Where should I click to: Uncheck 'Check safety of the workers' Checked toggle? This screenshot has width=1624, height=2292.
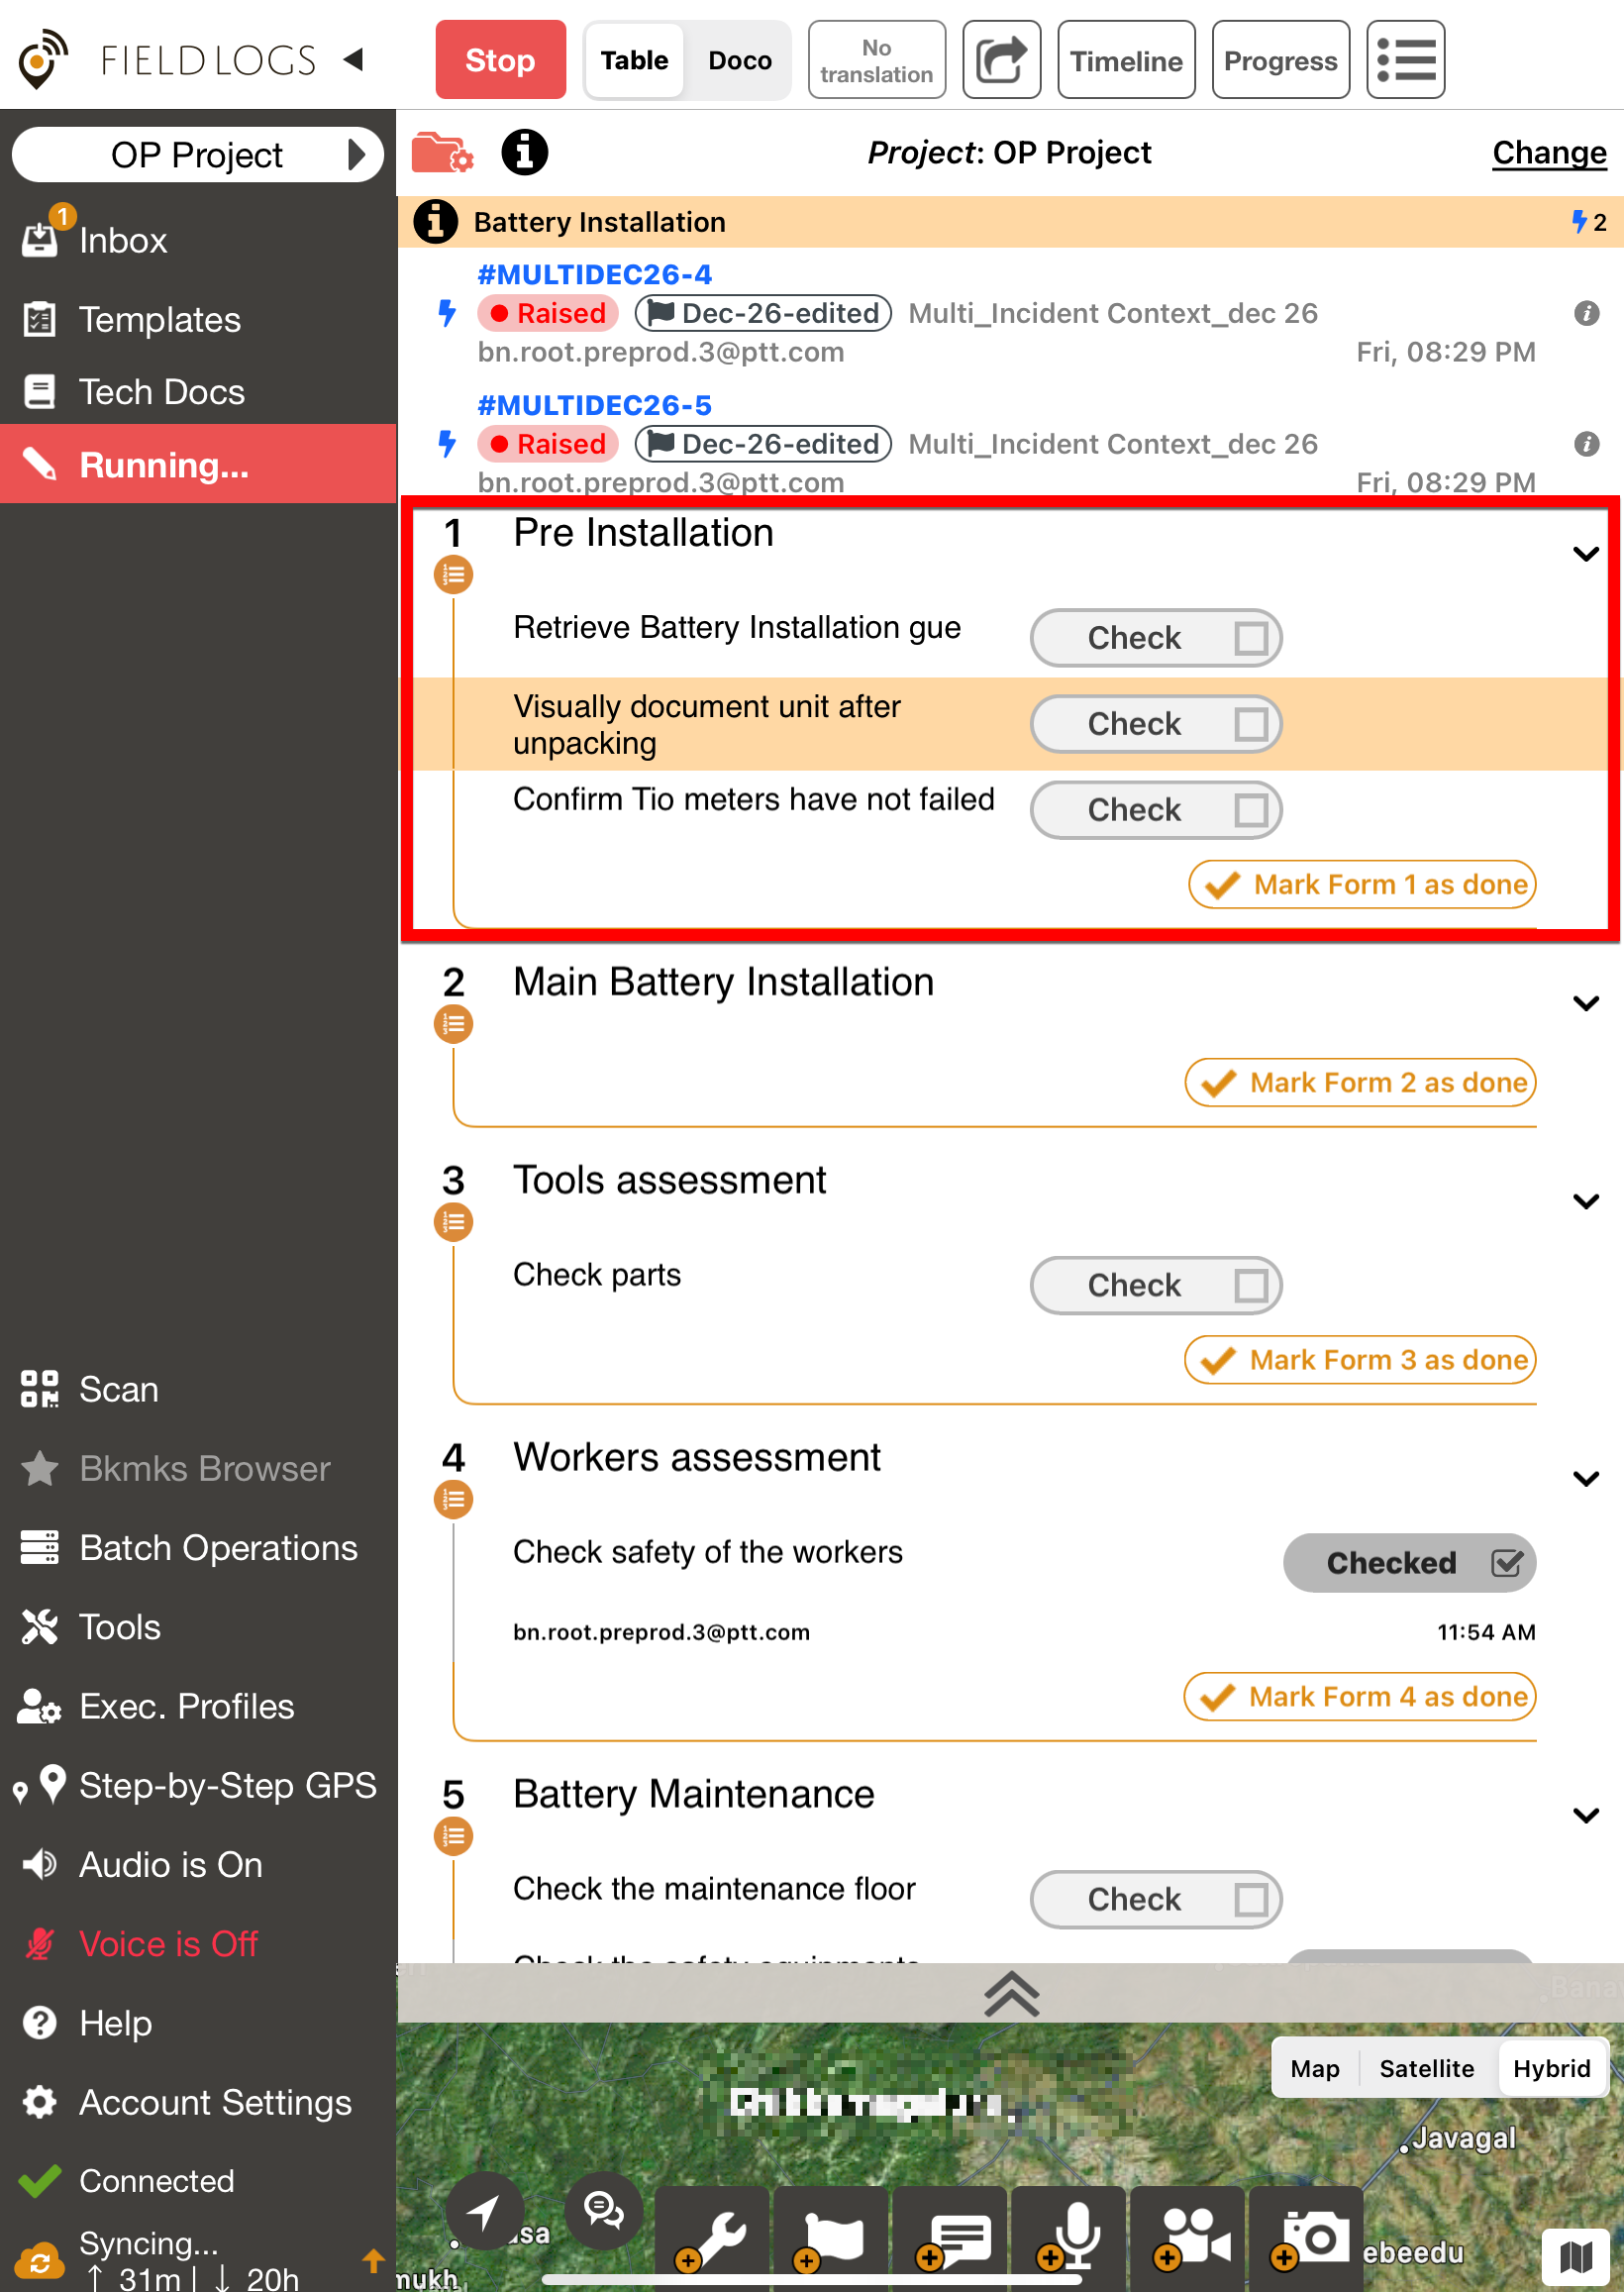click(1408, 1562)
